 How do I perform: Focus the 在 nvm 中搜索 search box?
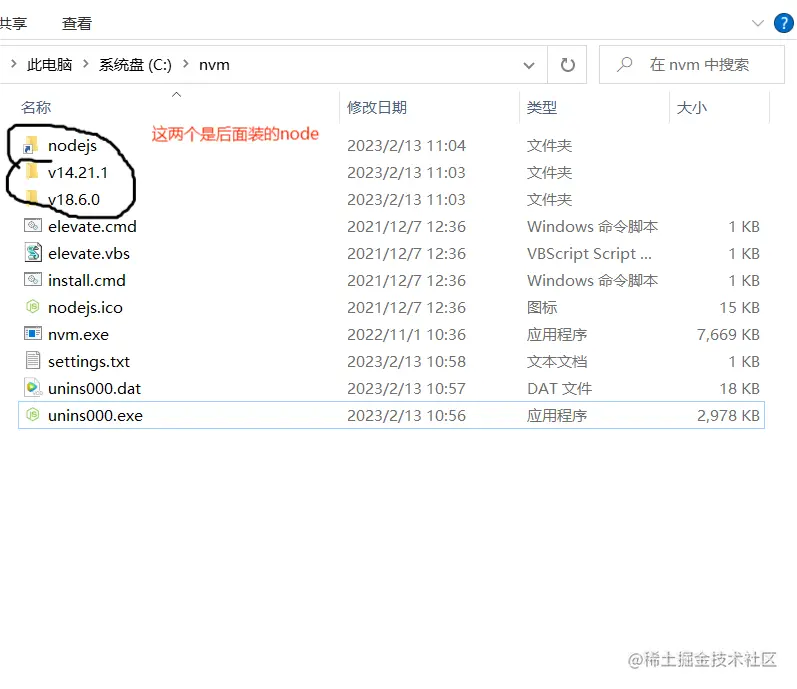692,65
